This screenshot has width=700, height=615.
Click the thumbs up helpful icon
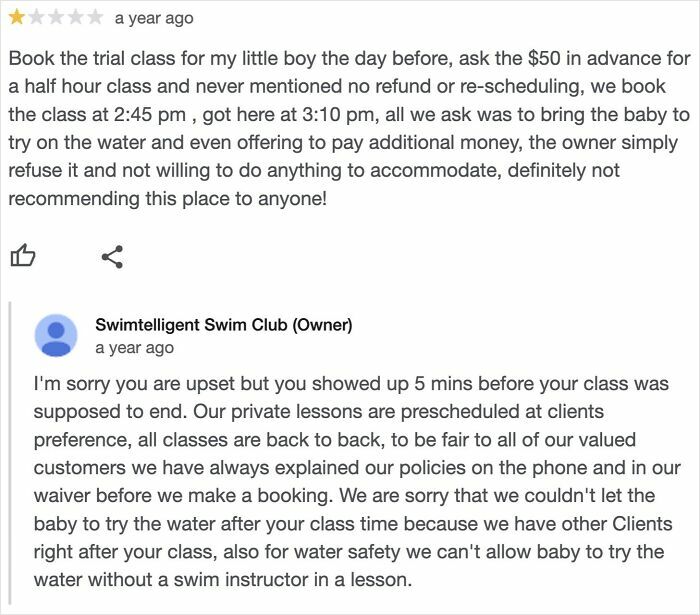point(22,256)
